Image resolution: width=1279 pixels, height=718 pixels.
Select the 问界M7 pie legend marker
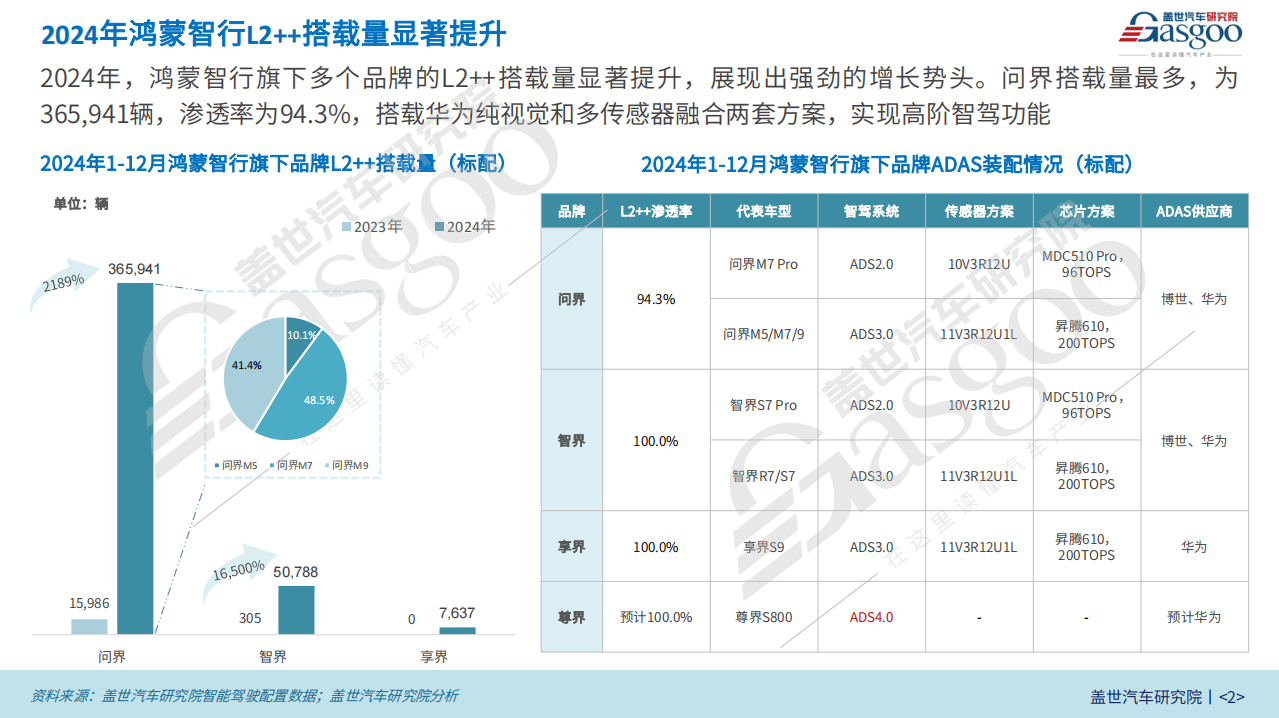tap(272, 465)
